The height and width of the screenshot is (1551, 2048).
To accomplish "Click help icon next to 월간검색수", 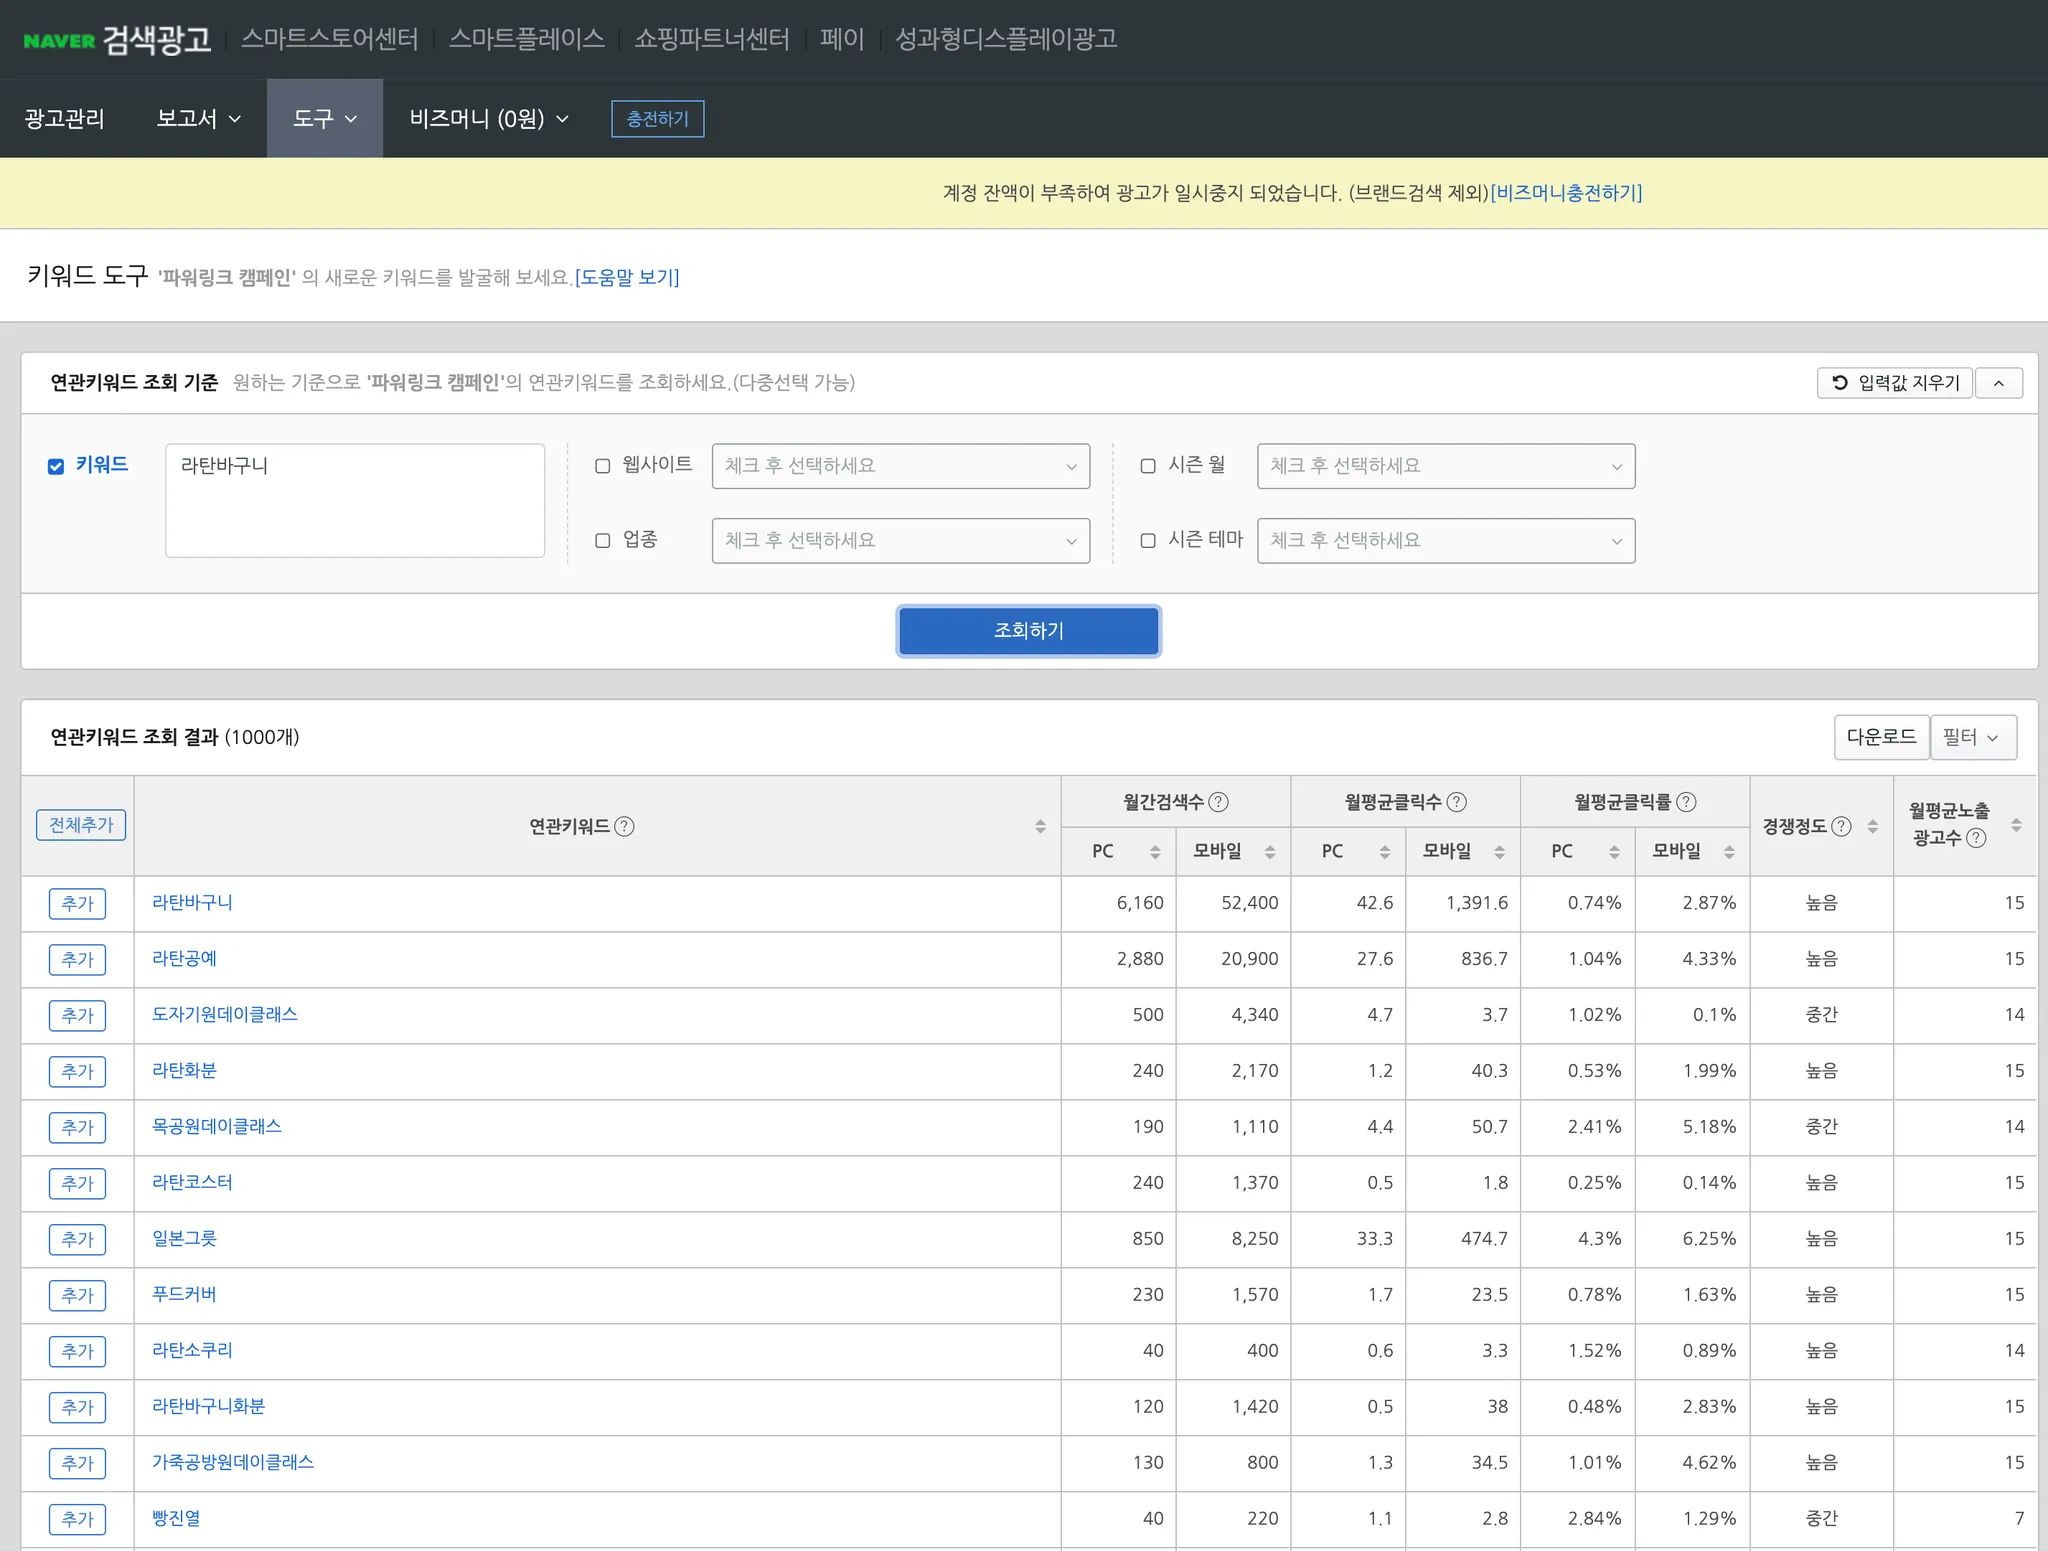I will tap(1218, 802).
